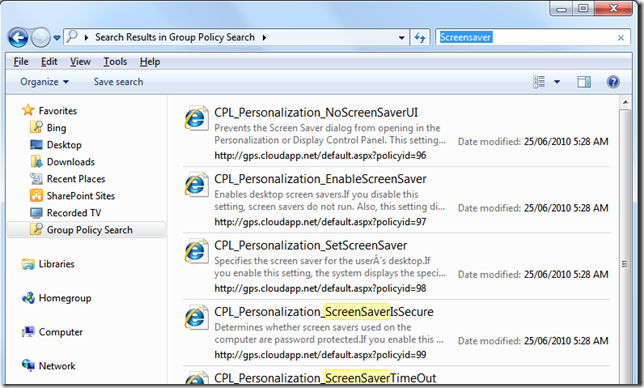644x388 pixels.
Task: Open Network in navigation pane
Action: [57, 366]
